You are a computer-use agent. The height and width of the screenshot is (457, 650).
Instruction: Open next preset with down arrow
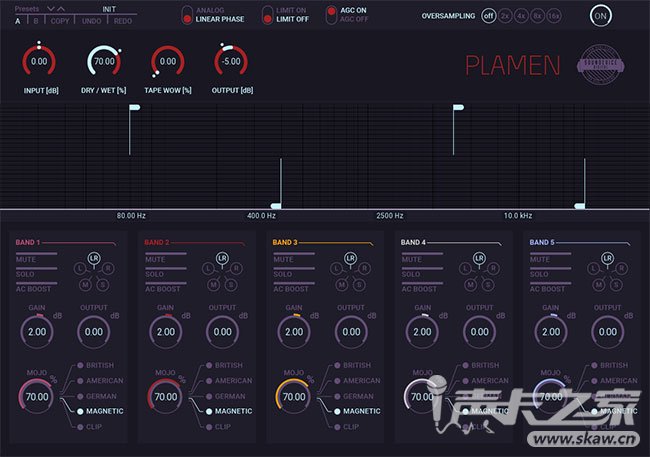(51, 9)
